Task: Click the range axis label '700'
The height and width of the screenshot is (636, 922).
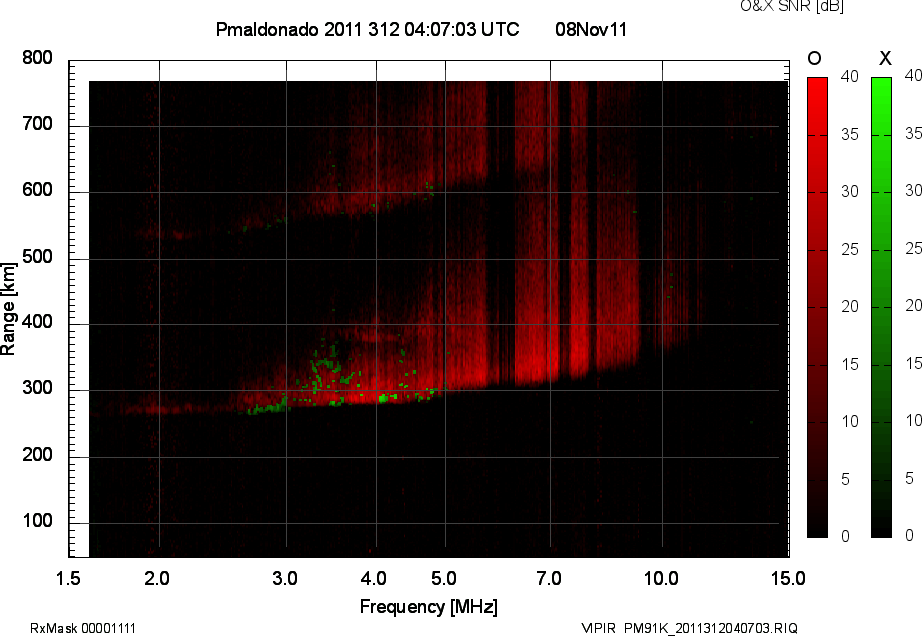Action: click(x=38, y=124)
